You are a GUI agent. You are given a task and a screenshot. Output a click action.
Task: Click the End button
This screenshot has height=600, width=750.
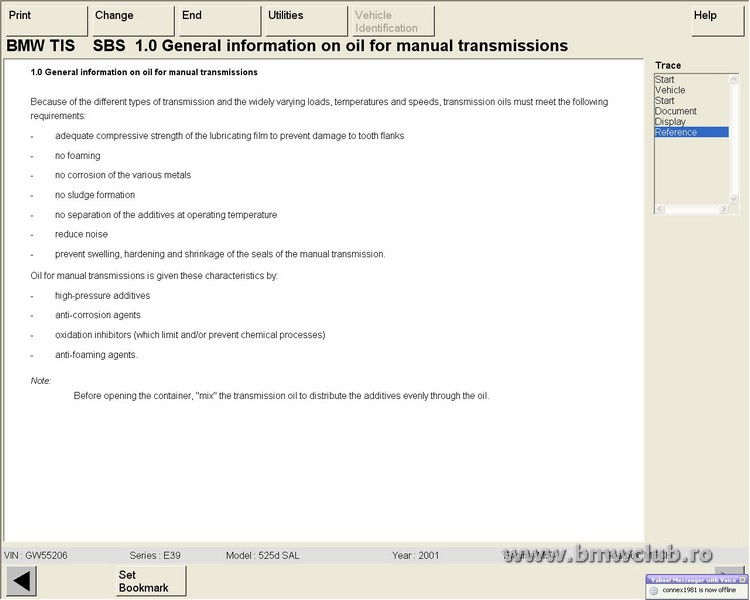[x=220, y=21]
